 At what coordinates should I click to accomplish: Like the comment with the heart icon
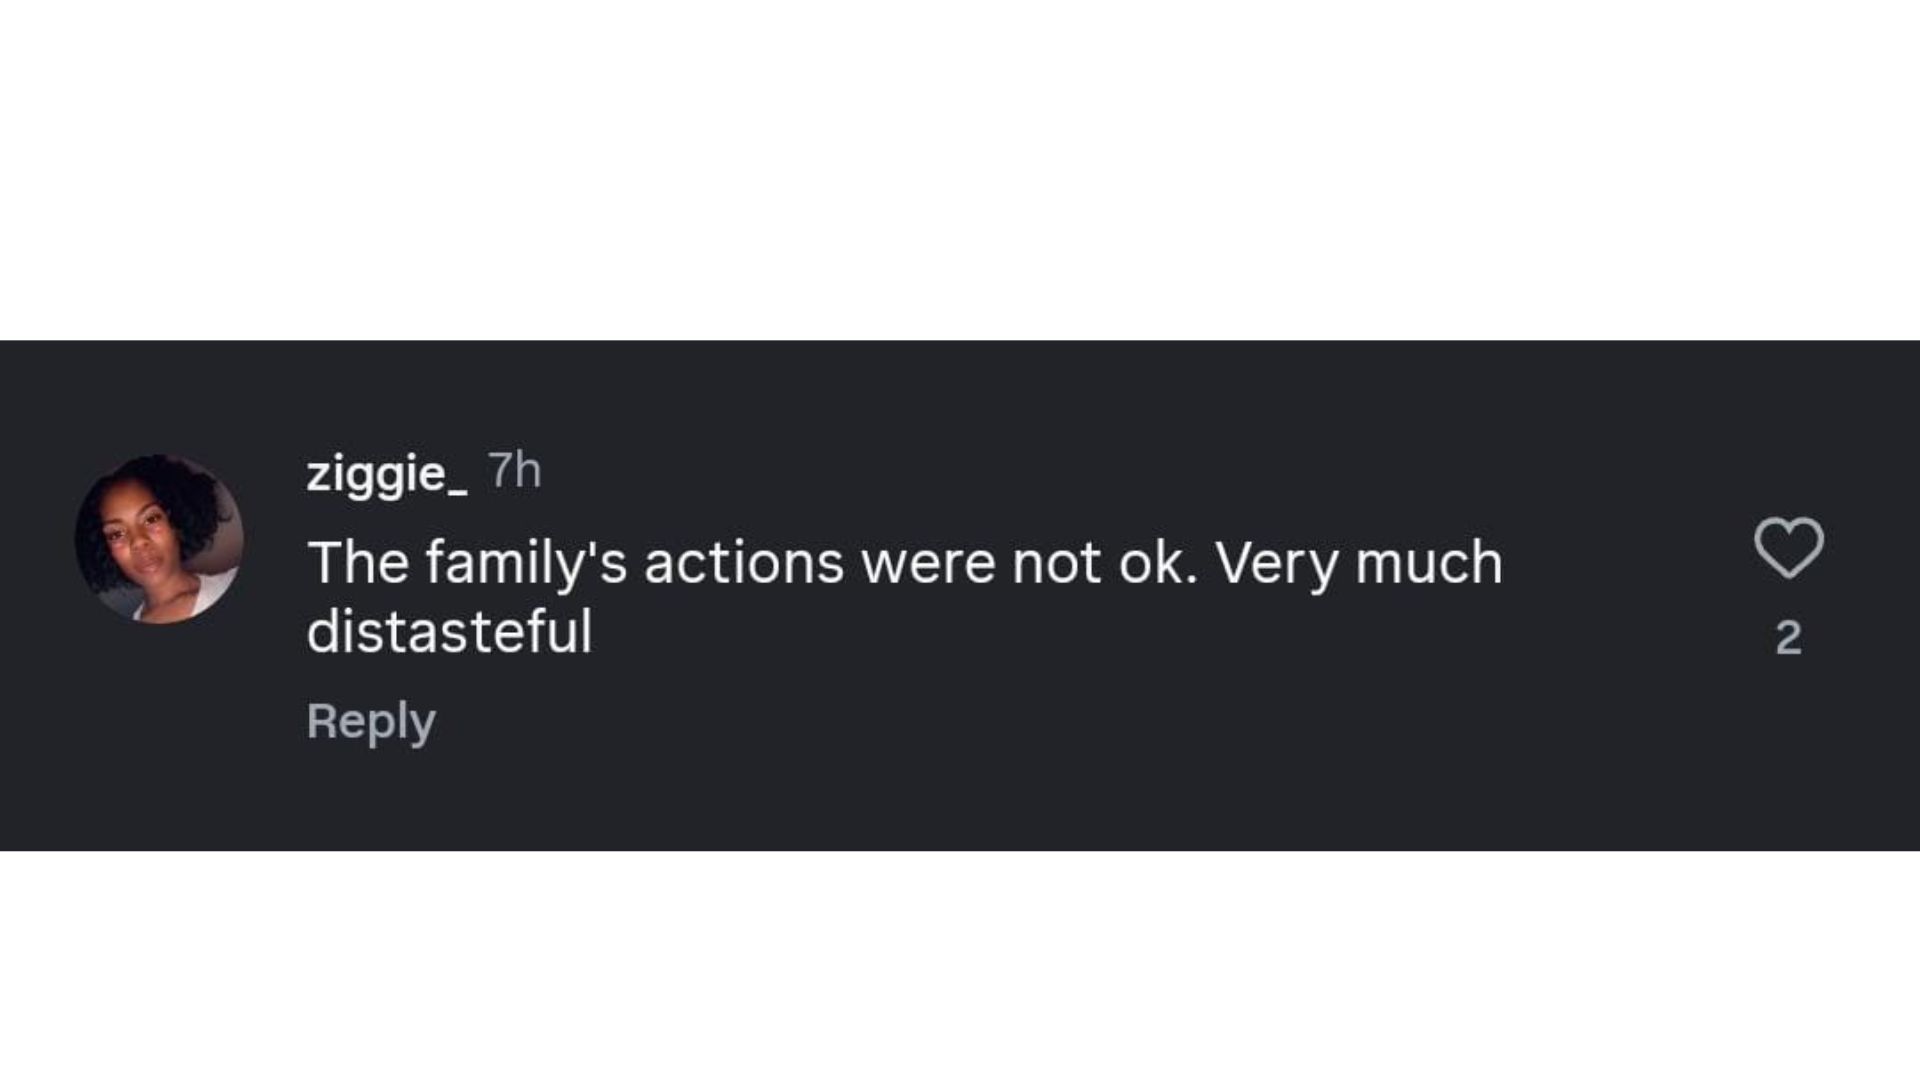coord(1788,548)
